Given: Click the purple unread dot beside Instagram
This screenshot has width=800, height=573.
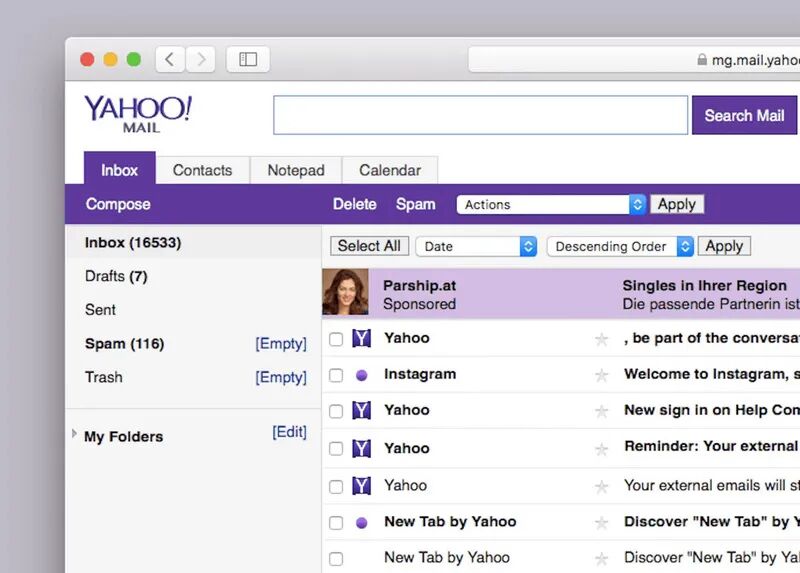Looking at the screenshot, I should pos(362,376).
